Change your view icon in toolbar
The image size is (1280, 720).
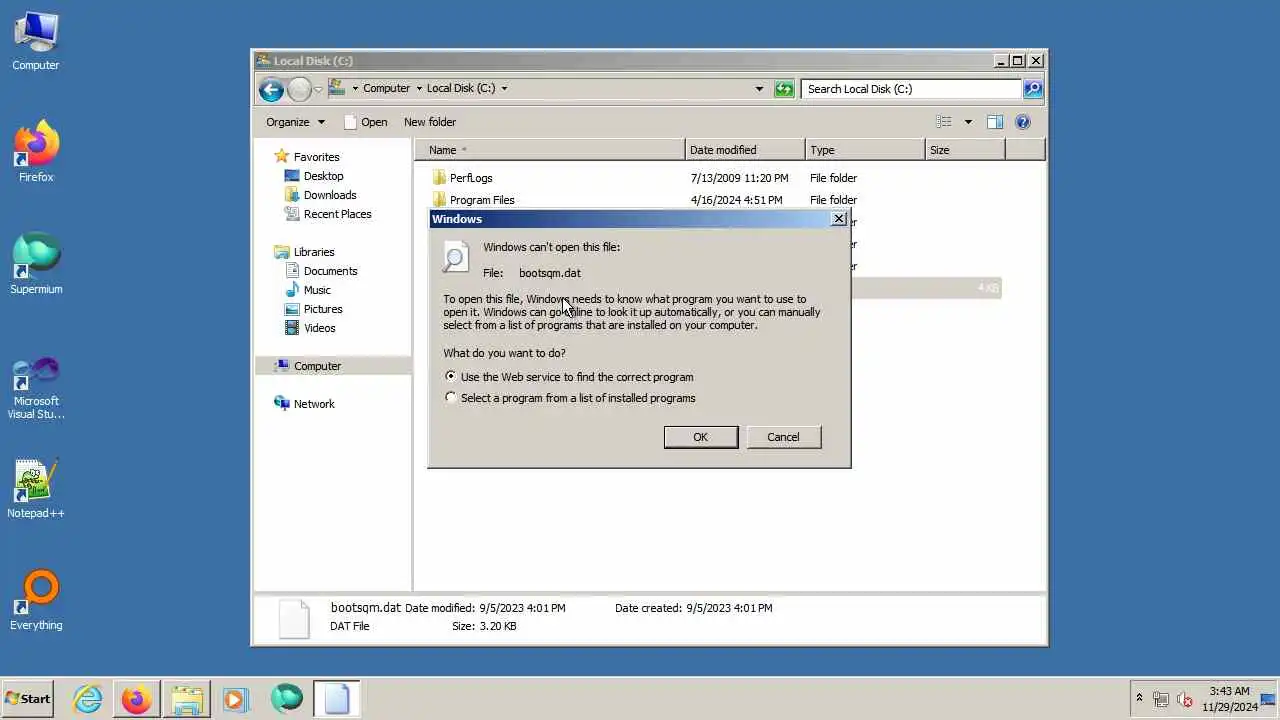pyautogui.click(x=943, y=122)
